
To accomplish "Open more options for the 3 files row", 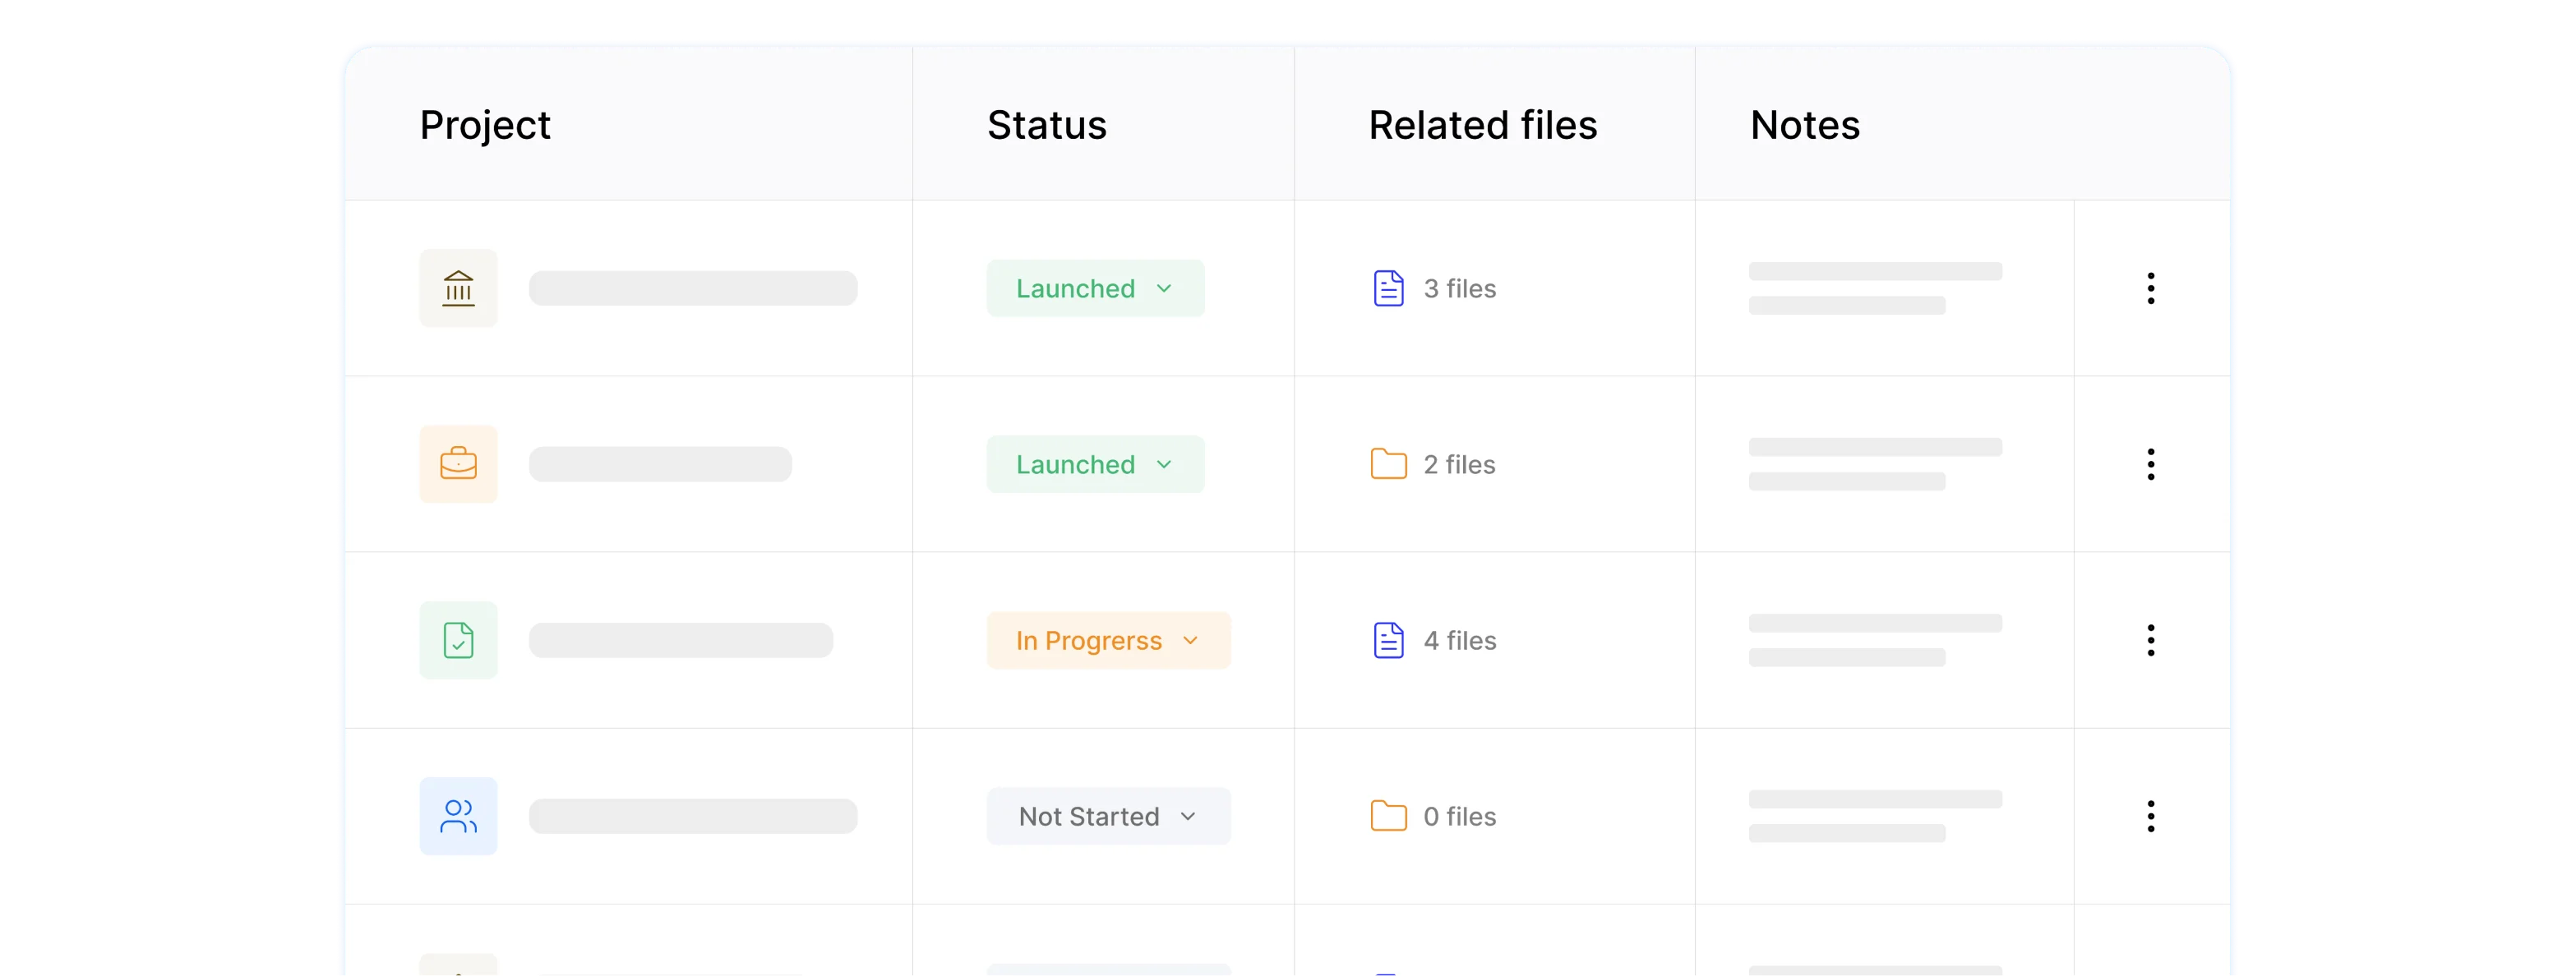I will click(2151, 288).
